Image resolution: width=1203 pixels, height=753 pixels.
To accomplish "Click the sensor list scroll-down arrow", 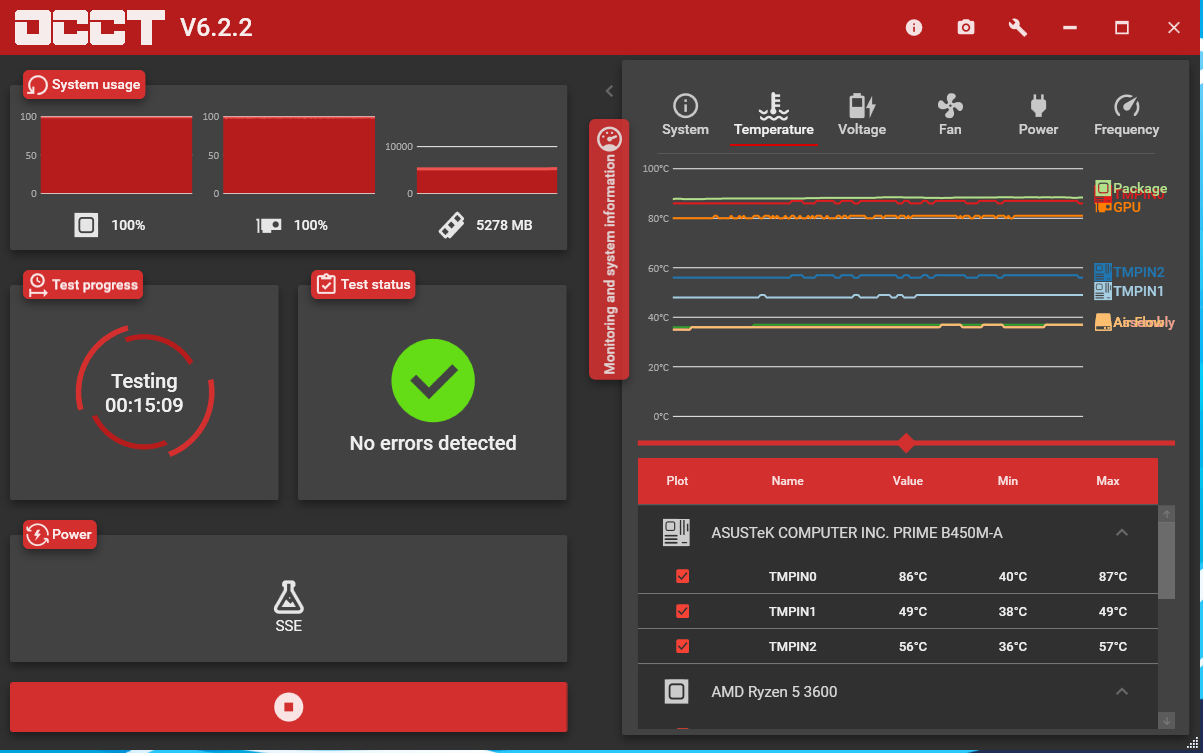I will click(1166, 720).
